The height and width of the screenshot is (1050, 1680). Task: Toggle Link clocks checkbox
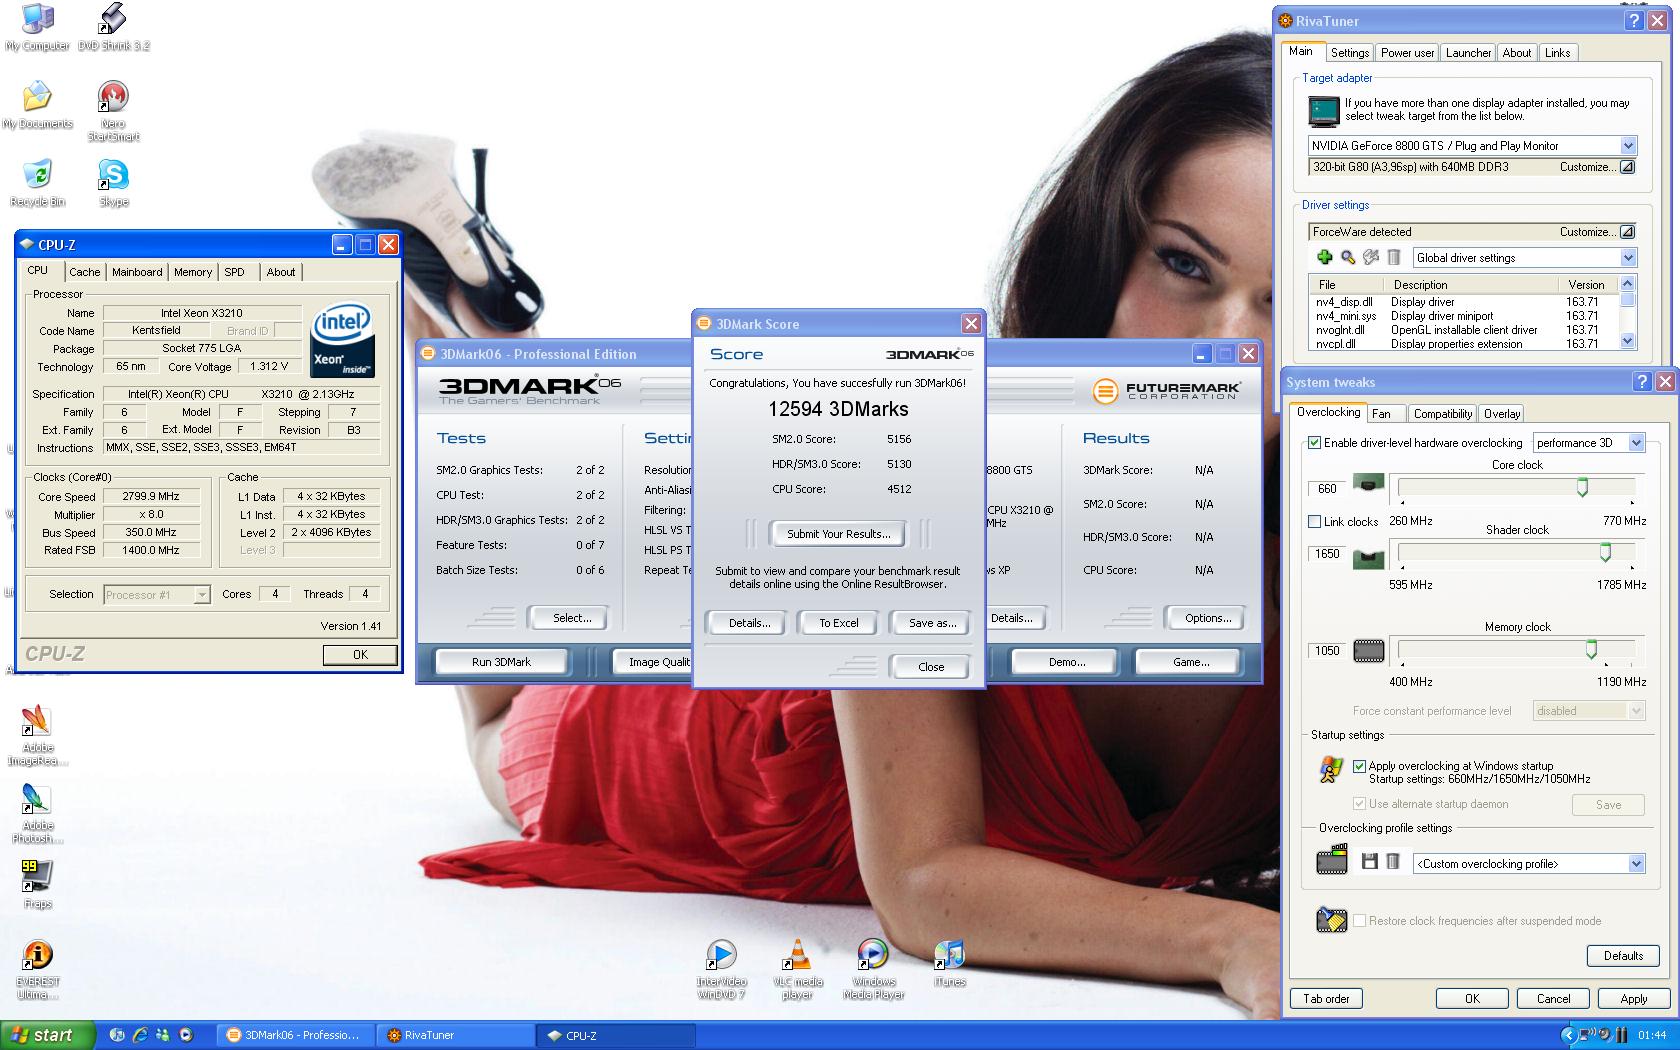click(x=1314, y=521)
